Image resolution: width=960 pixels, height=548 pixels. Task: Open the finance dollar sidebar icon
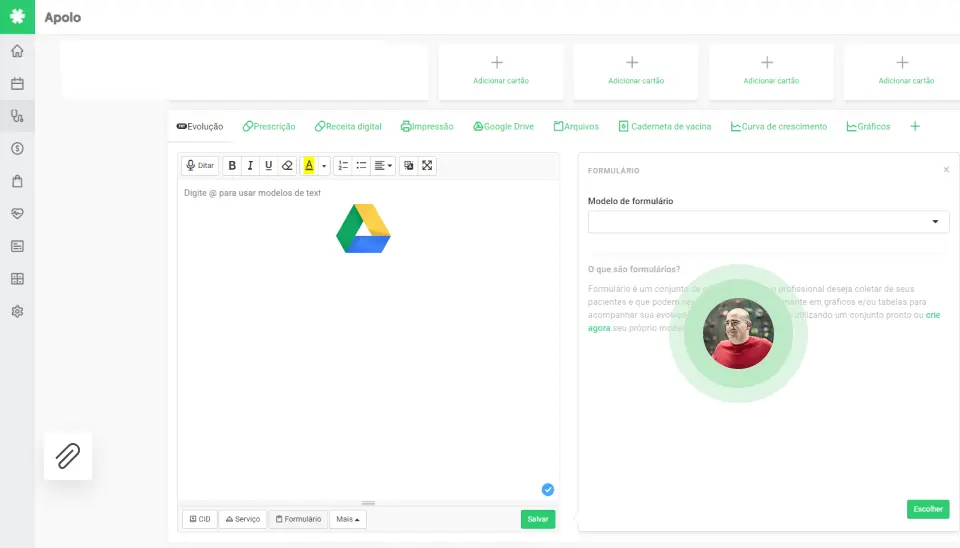[x=17, y=148]
